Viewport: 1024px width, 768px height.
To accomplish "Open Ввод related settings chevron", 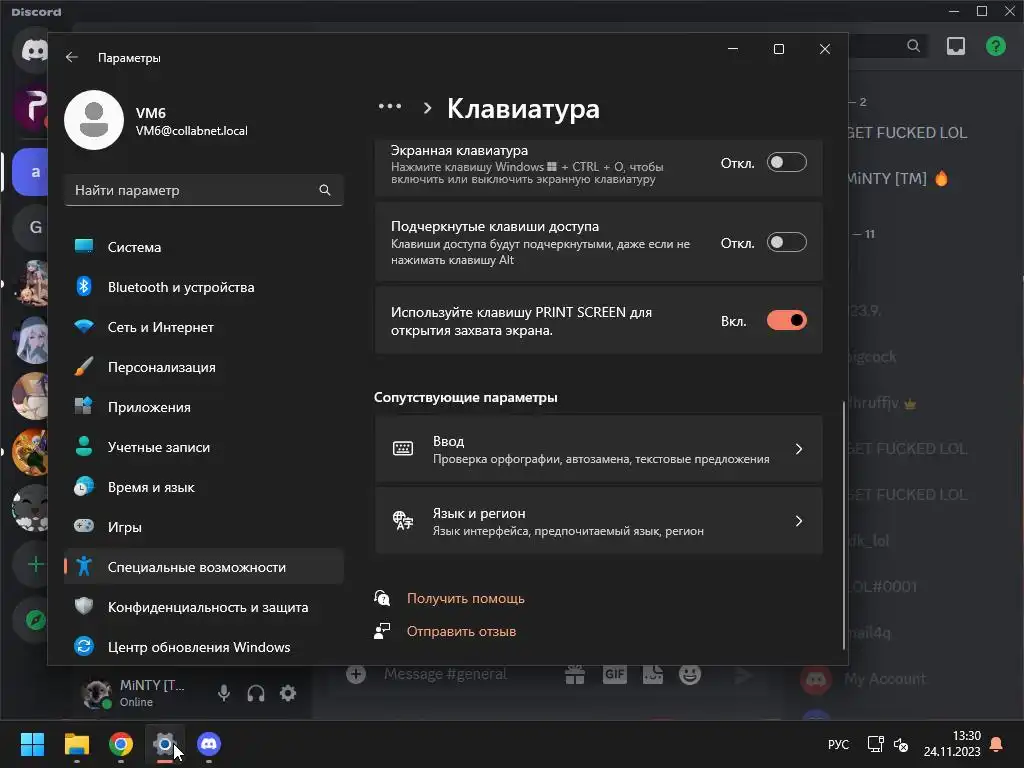I will pyautogui.click(x=799, y=449).
